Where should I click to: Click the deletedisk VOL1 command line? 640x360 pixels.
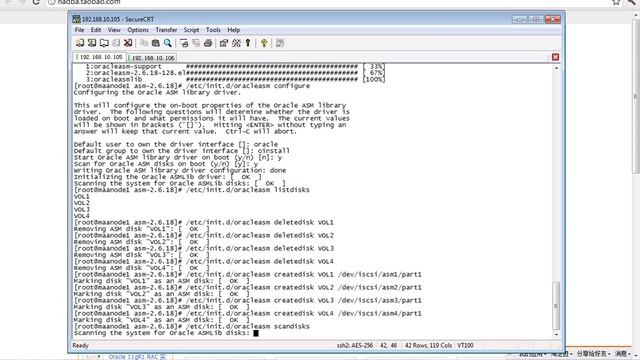tap(204, 222)
